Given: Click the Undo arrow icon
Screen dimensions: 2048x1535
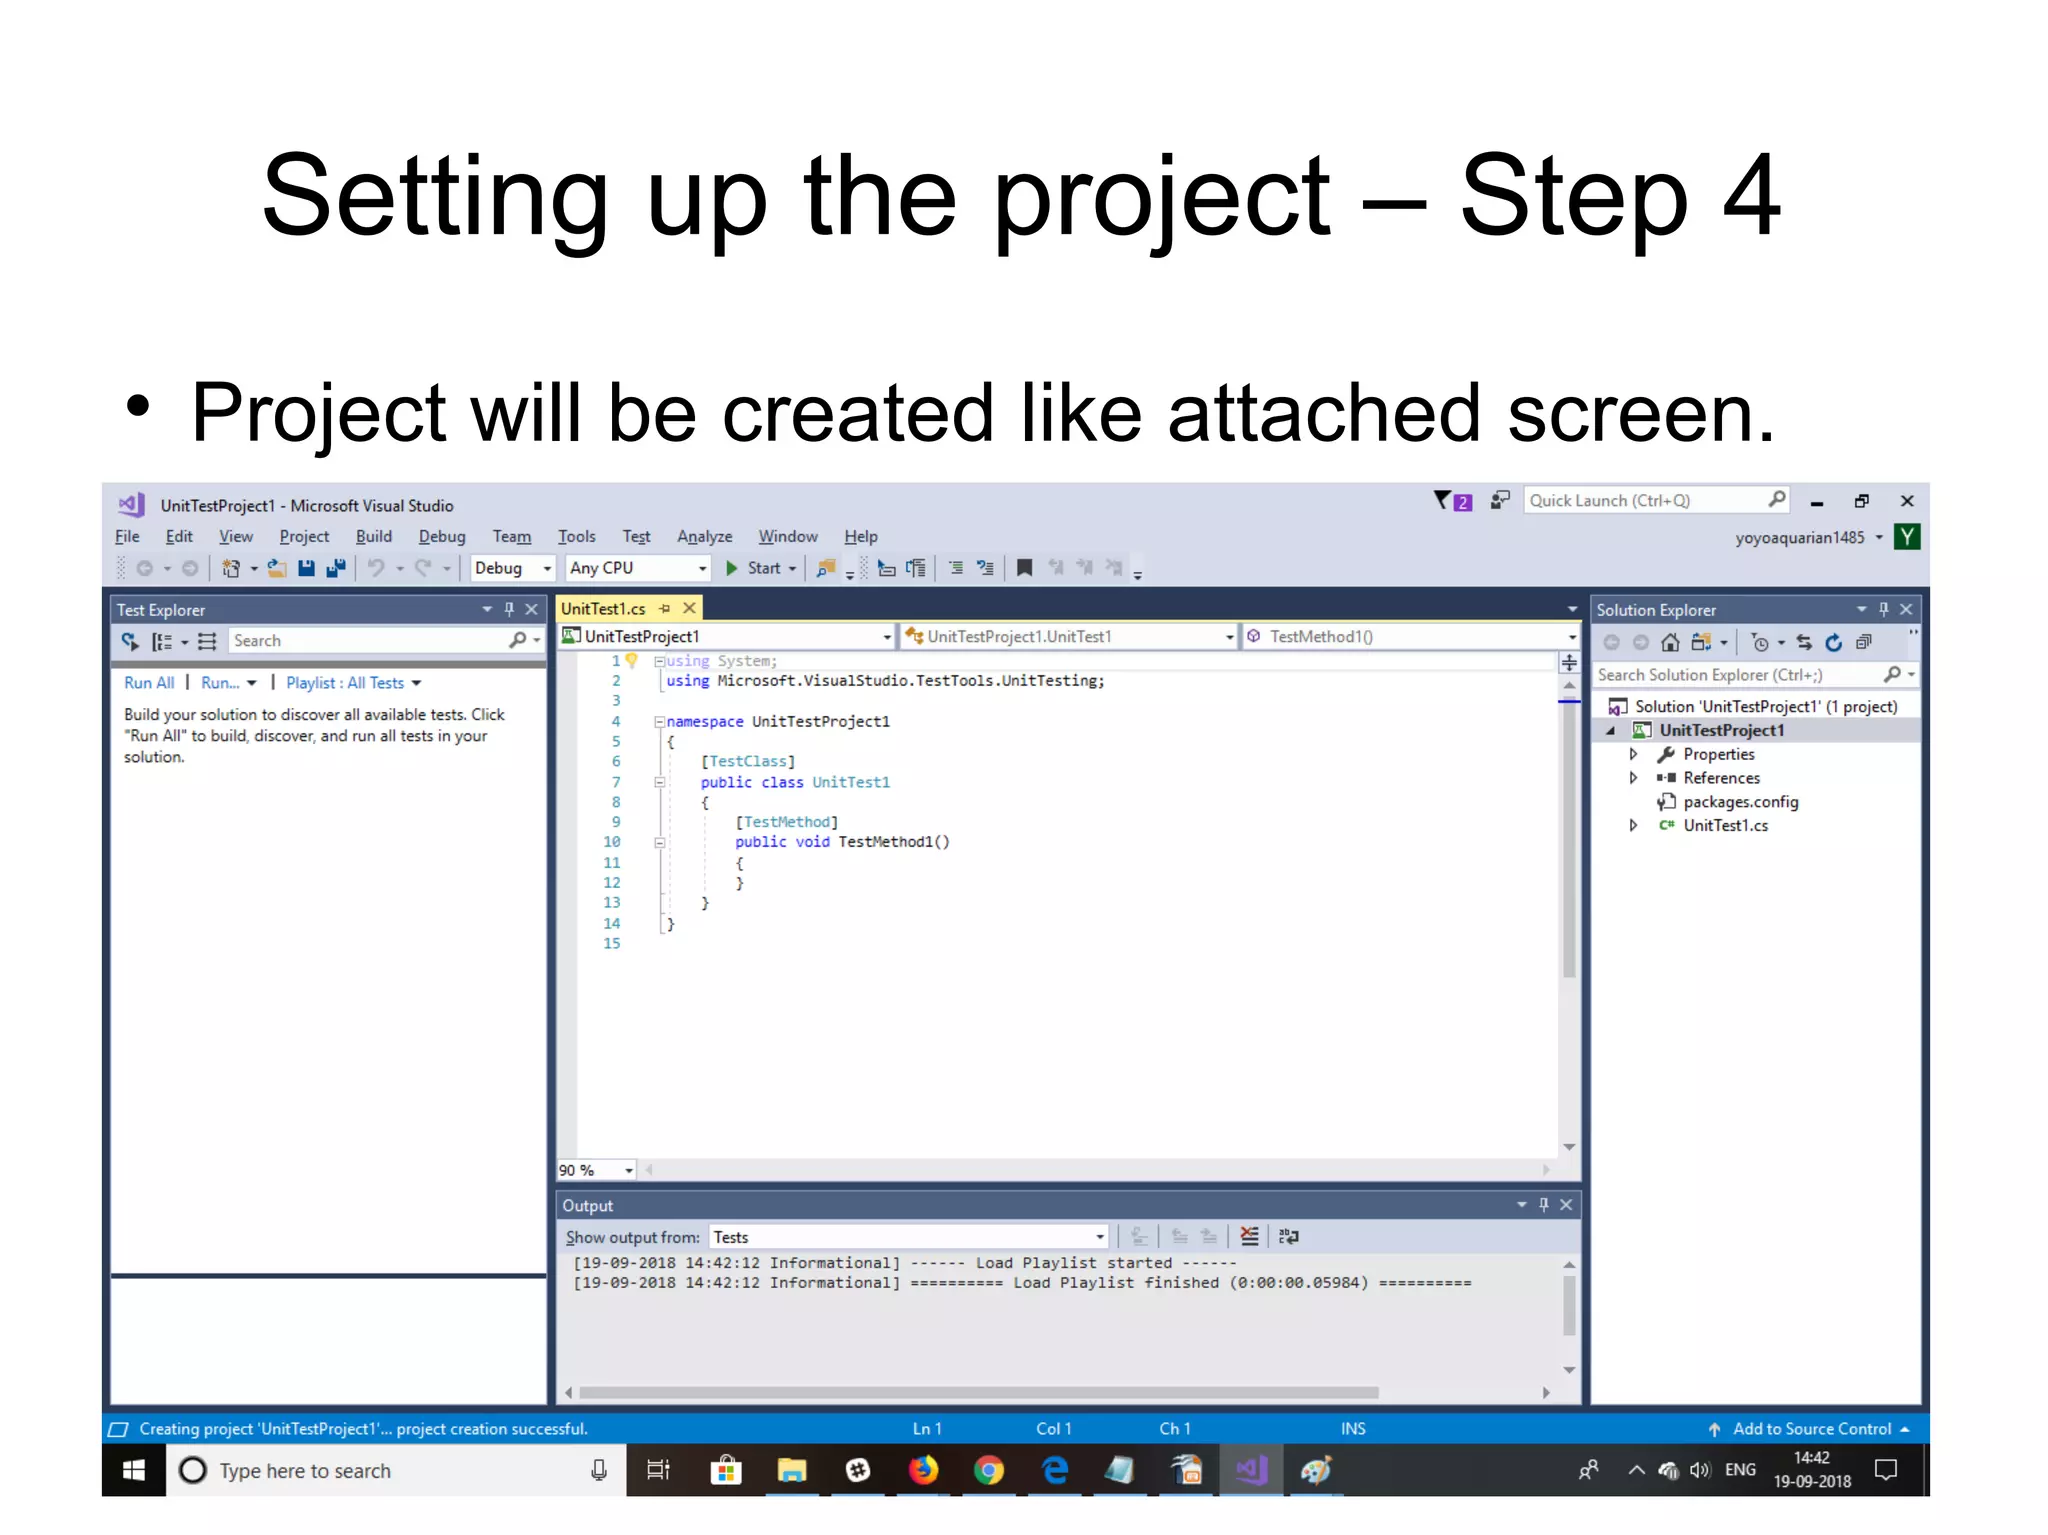Looking at the screenshot, I should (x=376, y=568).
